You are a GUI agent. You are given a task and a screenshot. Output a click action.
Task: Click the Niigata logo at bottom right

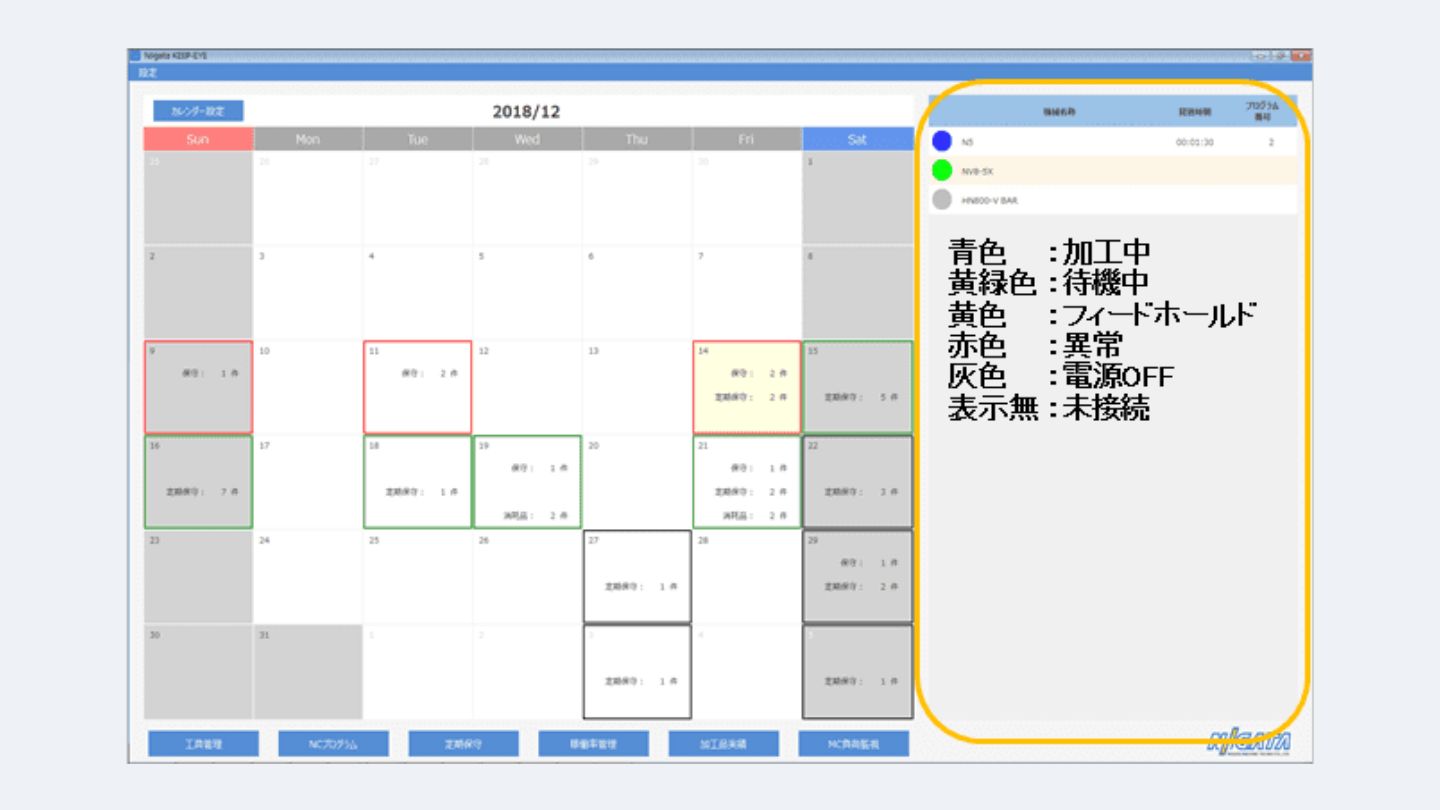tap(1250, 741)
